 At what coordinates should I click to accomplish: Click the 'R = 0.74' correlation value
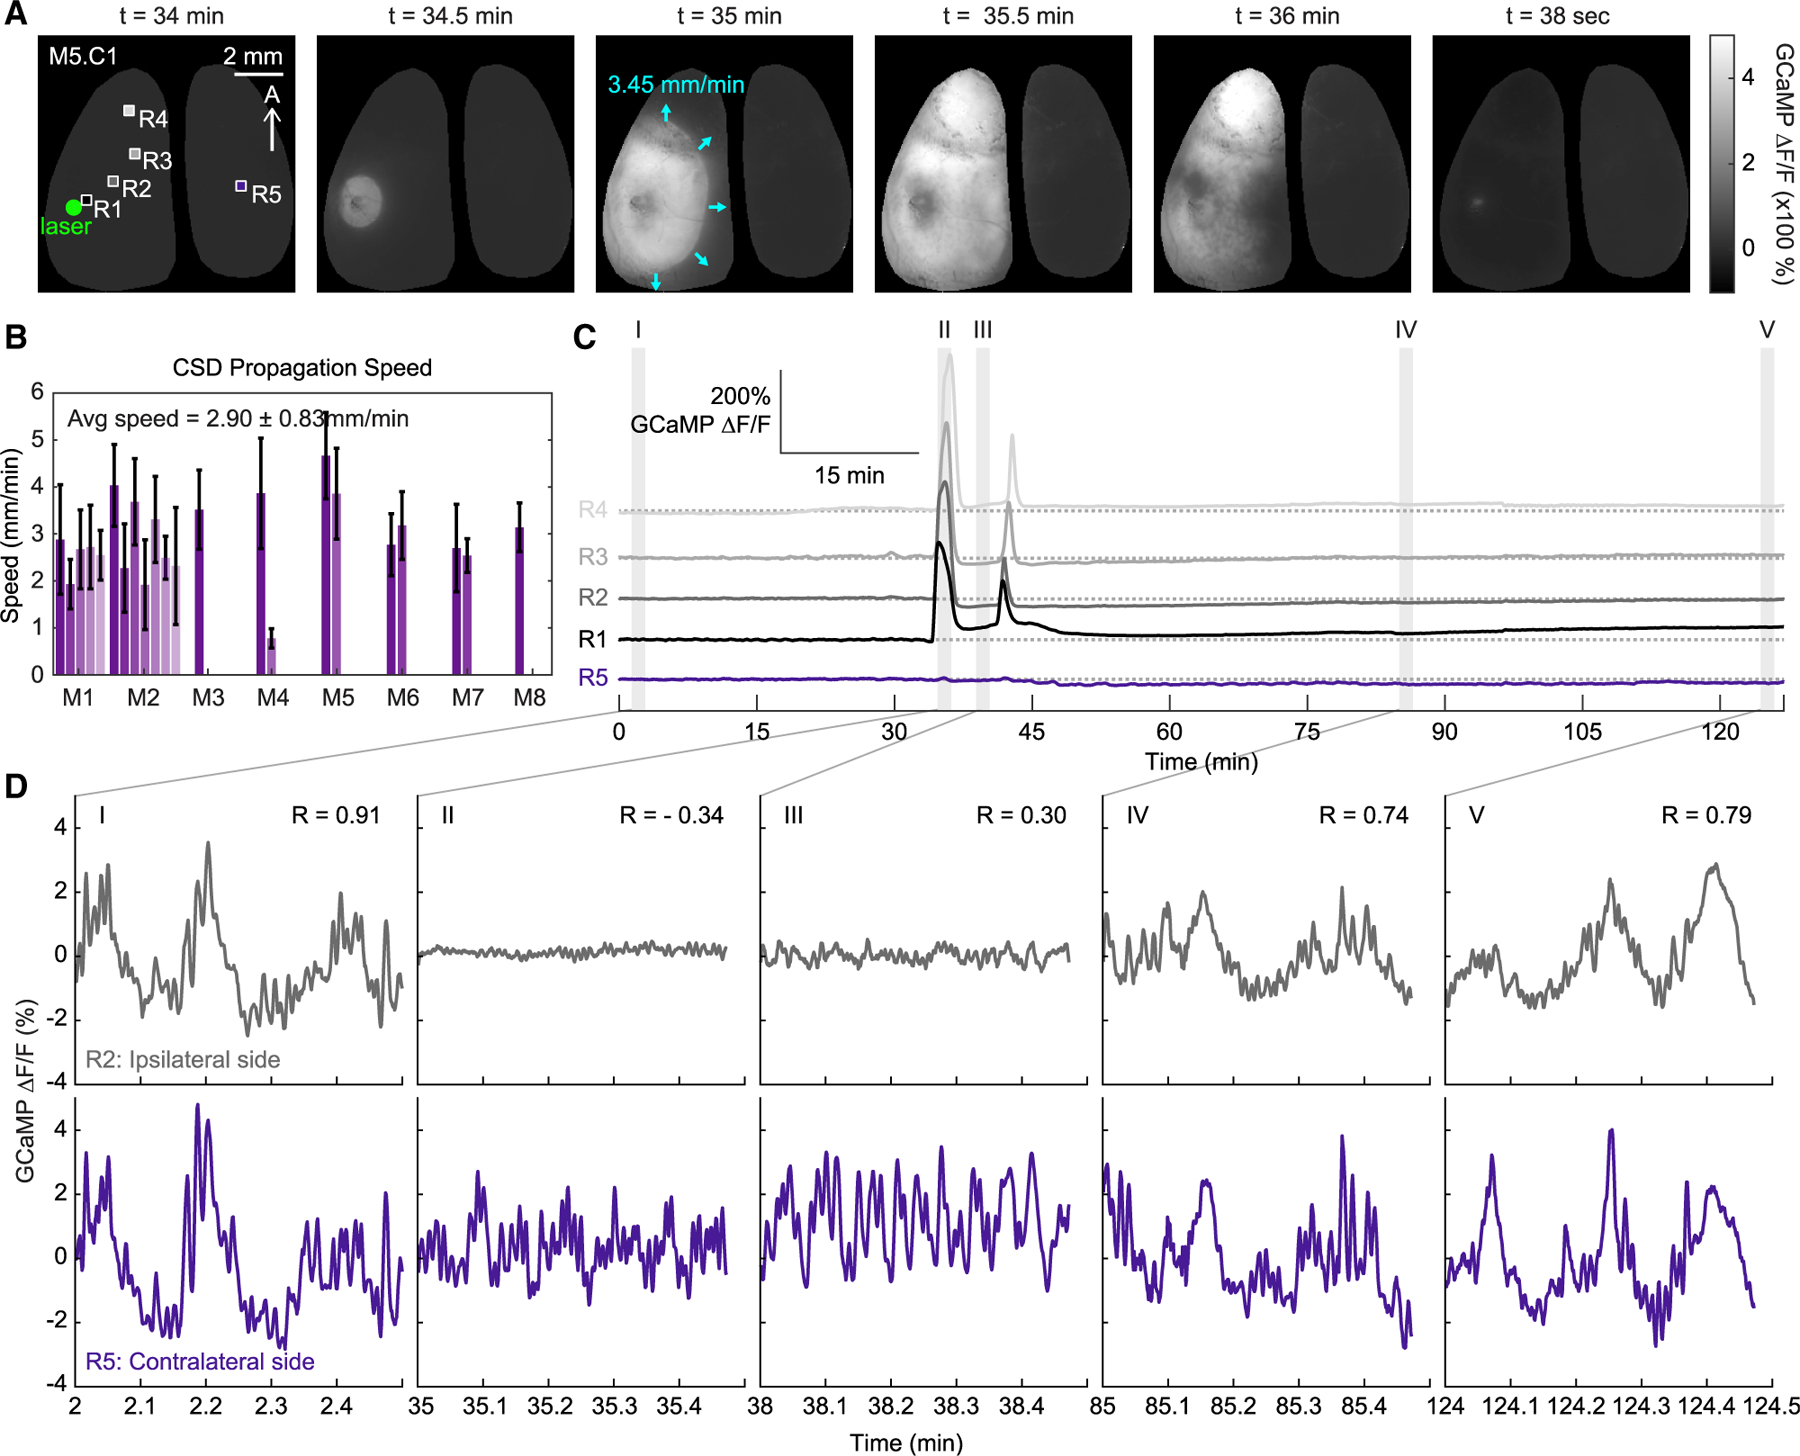[x=1364, y=816]
